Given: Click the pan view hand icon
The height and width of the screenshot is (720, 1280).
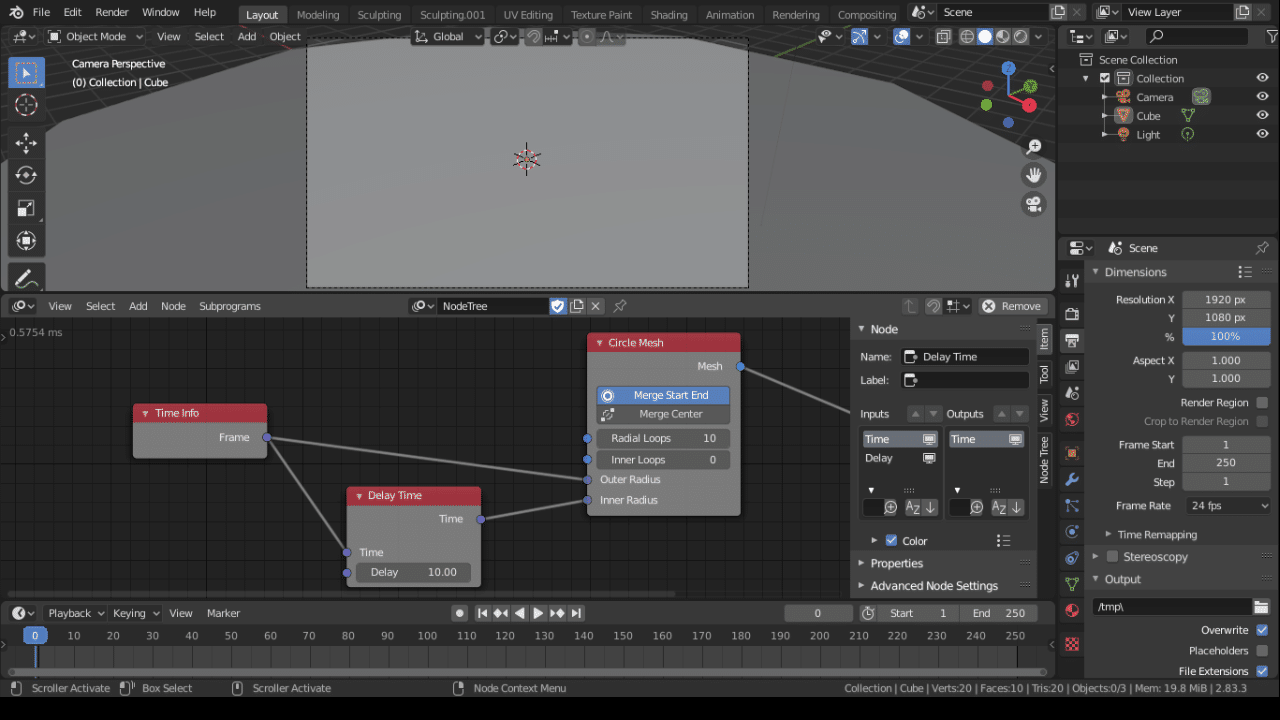Looking at the screenshot, I should coord(1034,175).
